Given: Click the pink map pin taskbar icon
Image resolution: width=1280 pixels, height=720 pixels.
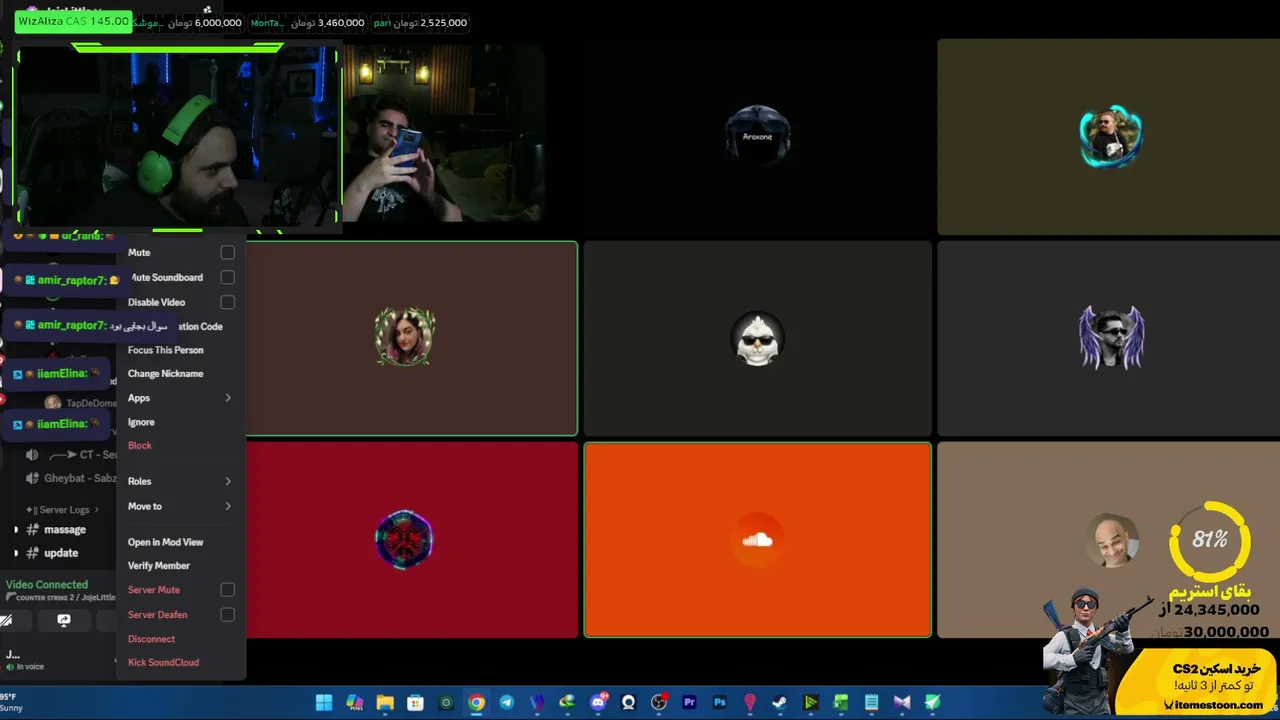Looking at the screenshot, I should pos(750,702).
